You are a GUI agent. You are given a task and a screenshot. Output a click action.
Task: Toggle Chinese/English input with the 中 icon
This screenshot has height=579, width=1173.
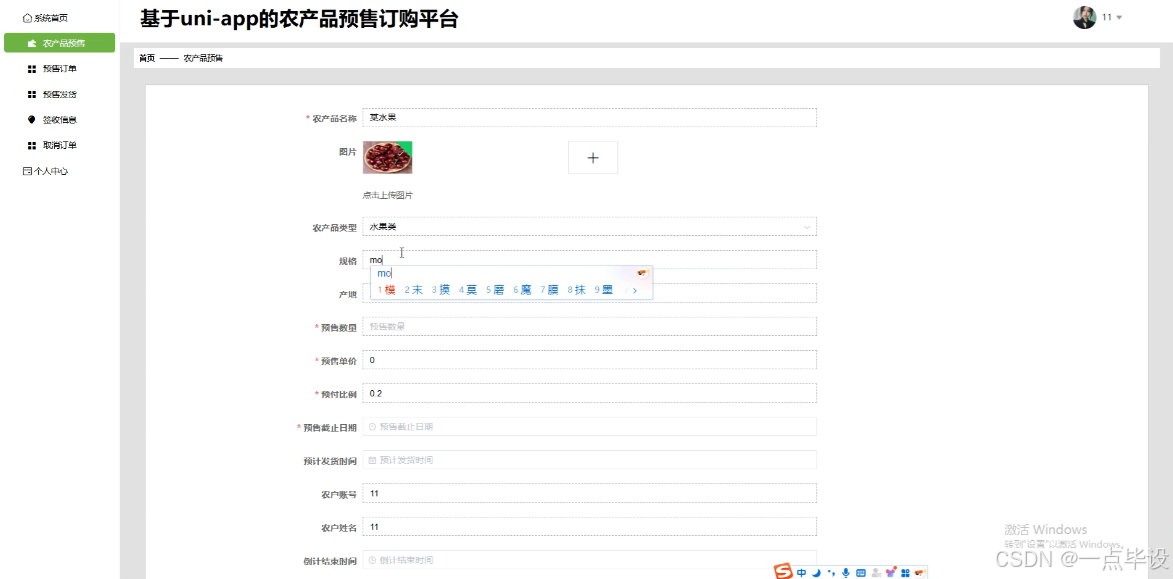point(802,572)
